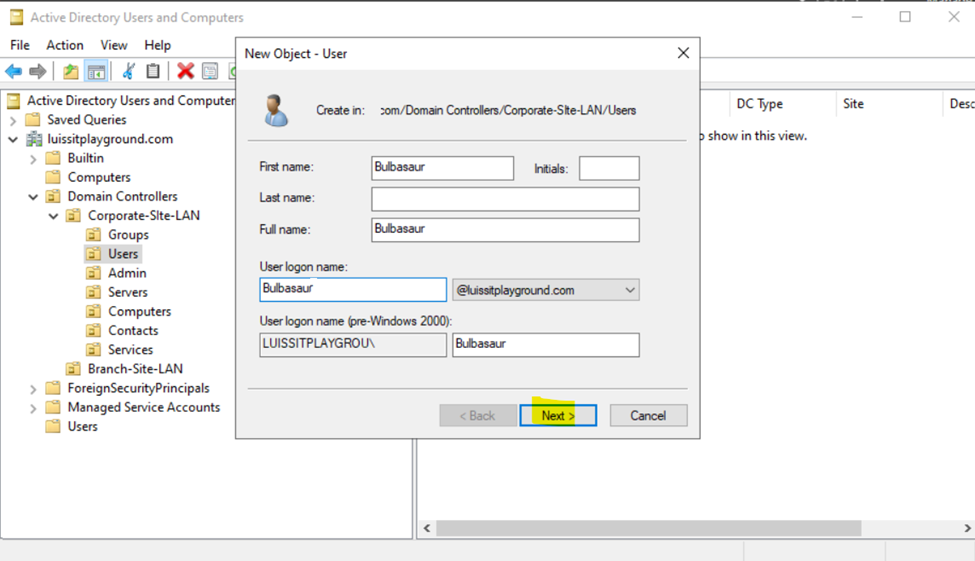Close the New Object - User dialog
Screen dimensions: 975x561
tap(683, 53)
